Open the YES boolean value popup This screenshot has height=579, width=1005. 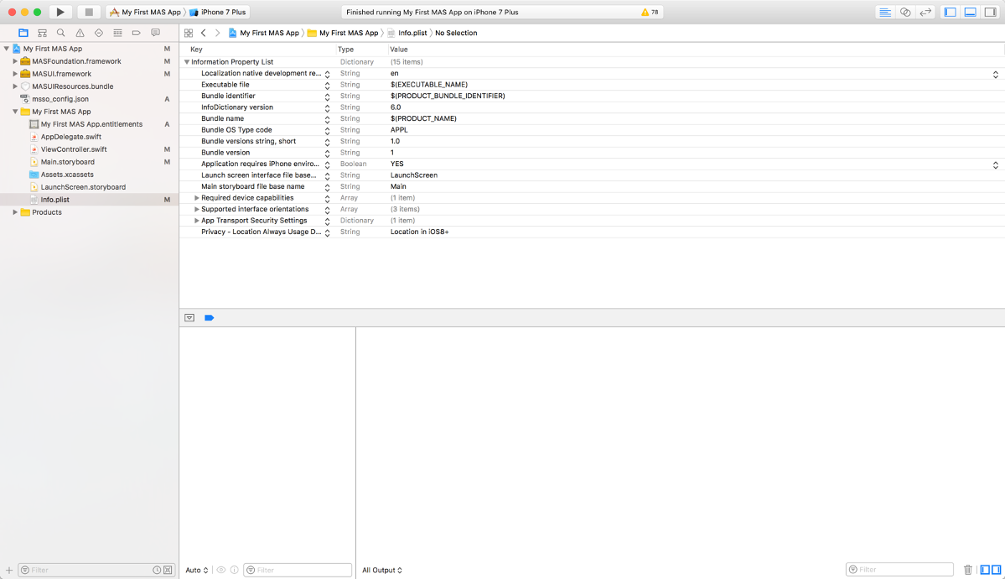(995, 164)
